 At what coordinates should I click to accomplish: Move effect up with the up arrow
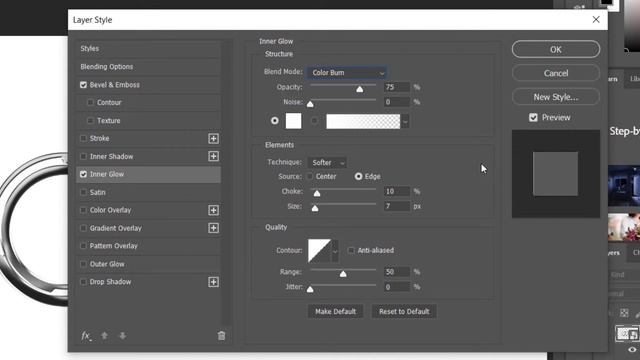[x=104, y=336]
